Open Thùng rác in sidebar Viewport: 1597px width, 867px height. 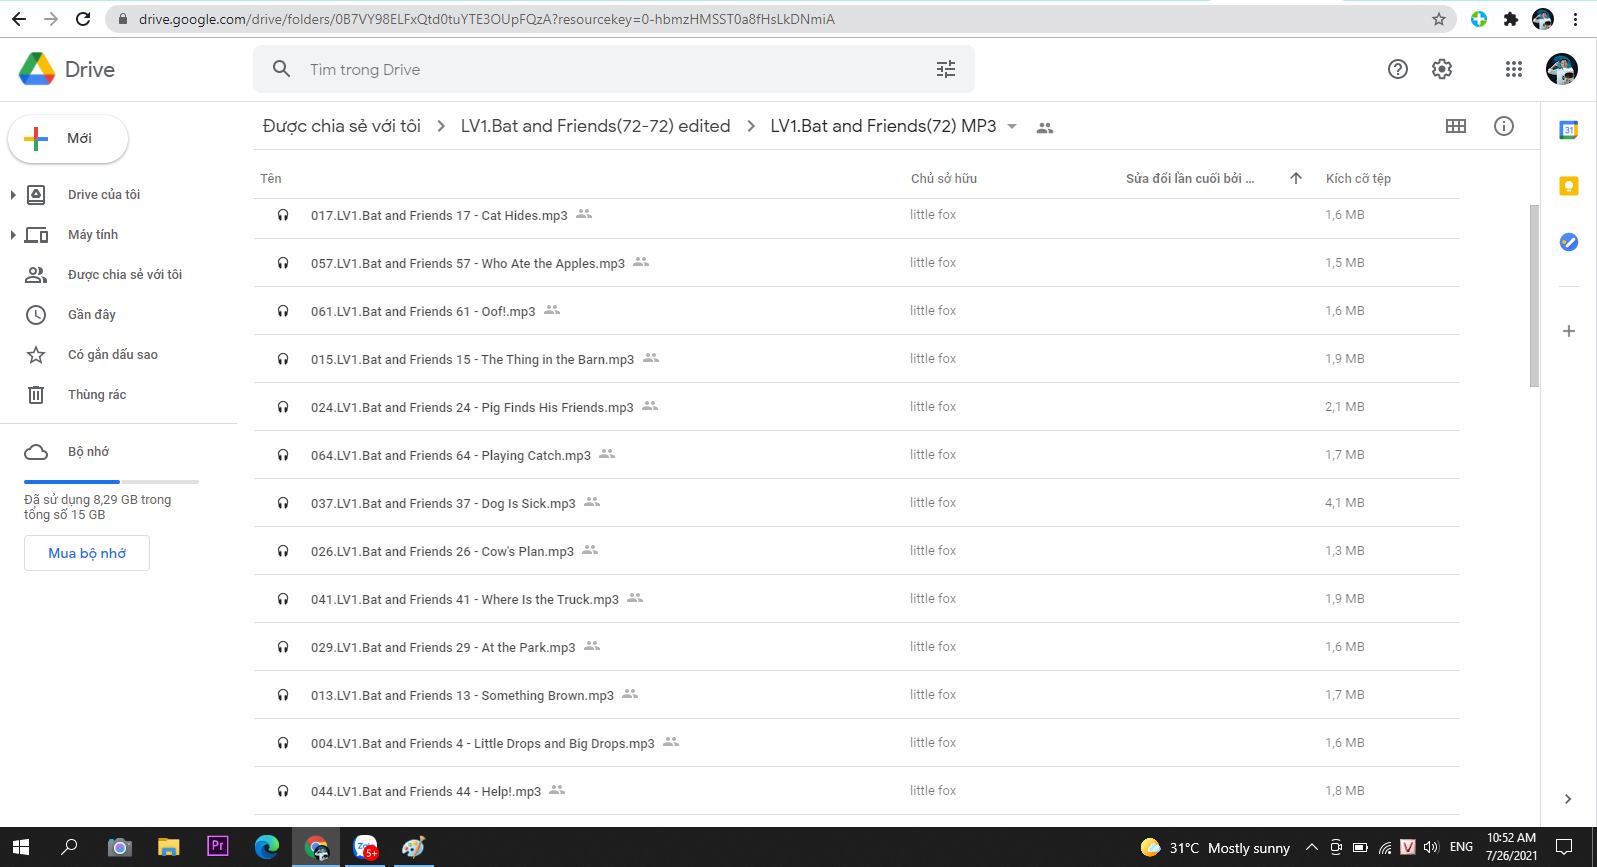pyautogui.click(x=96, y=395)
